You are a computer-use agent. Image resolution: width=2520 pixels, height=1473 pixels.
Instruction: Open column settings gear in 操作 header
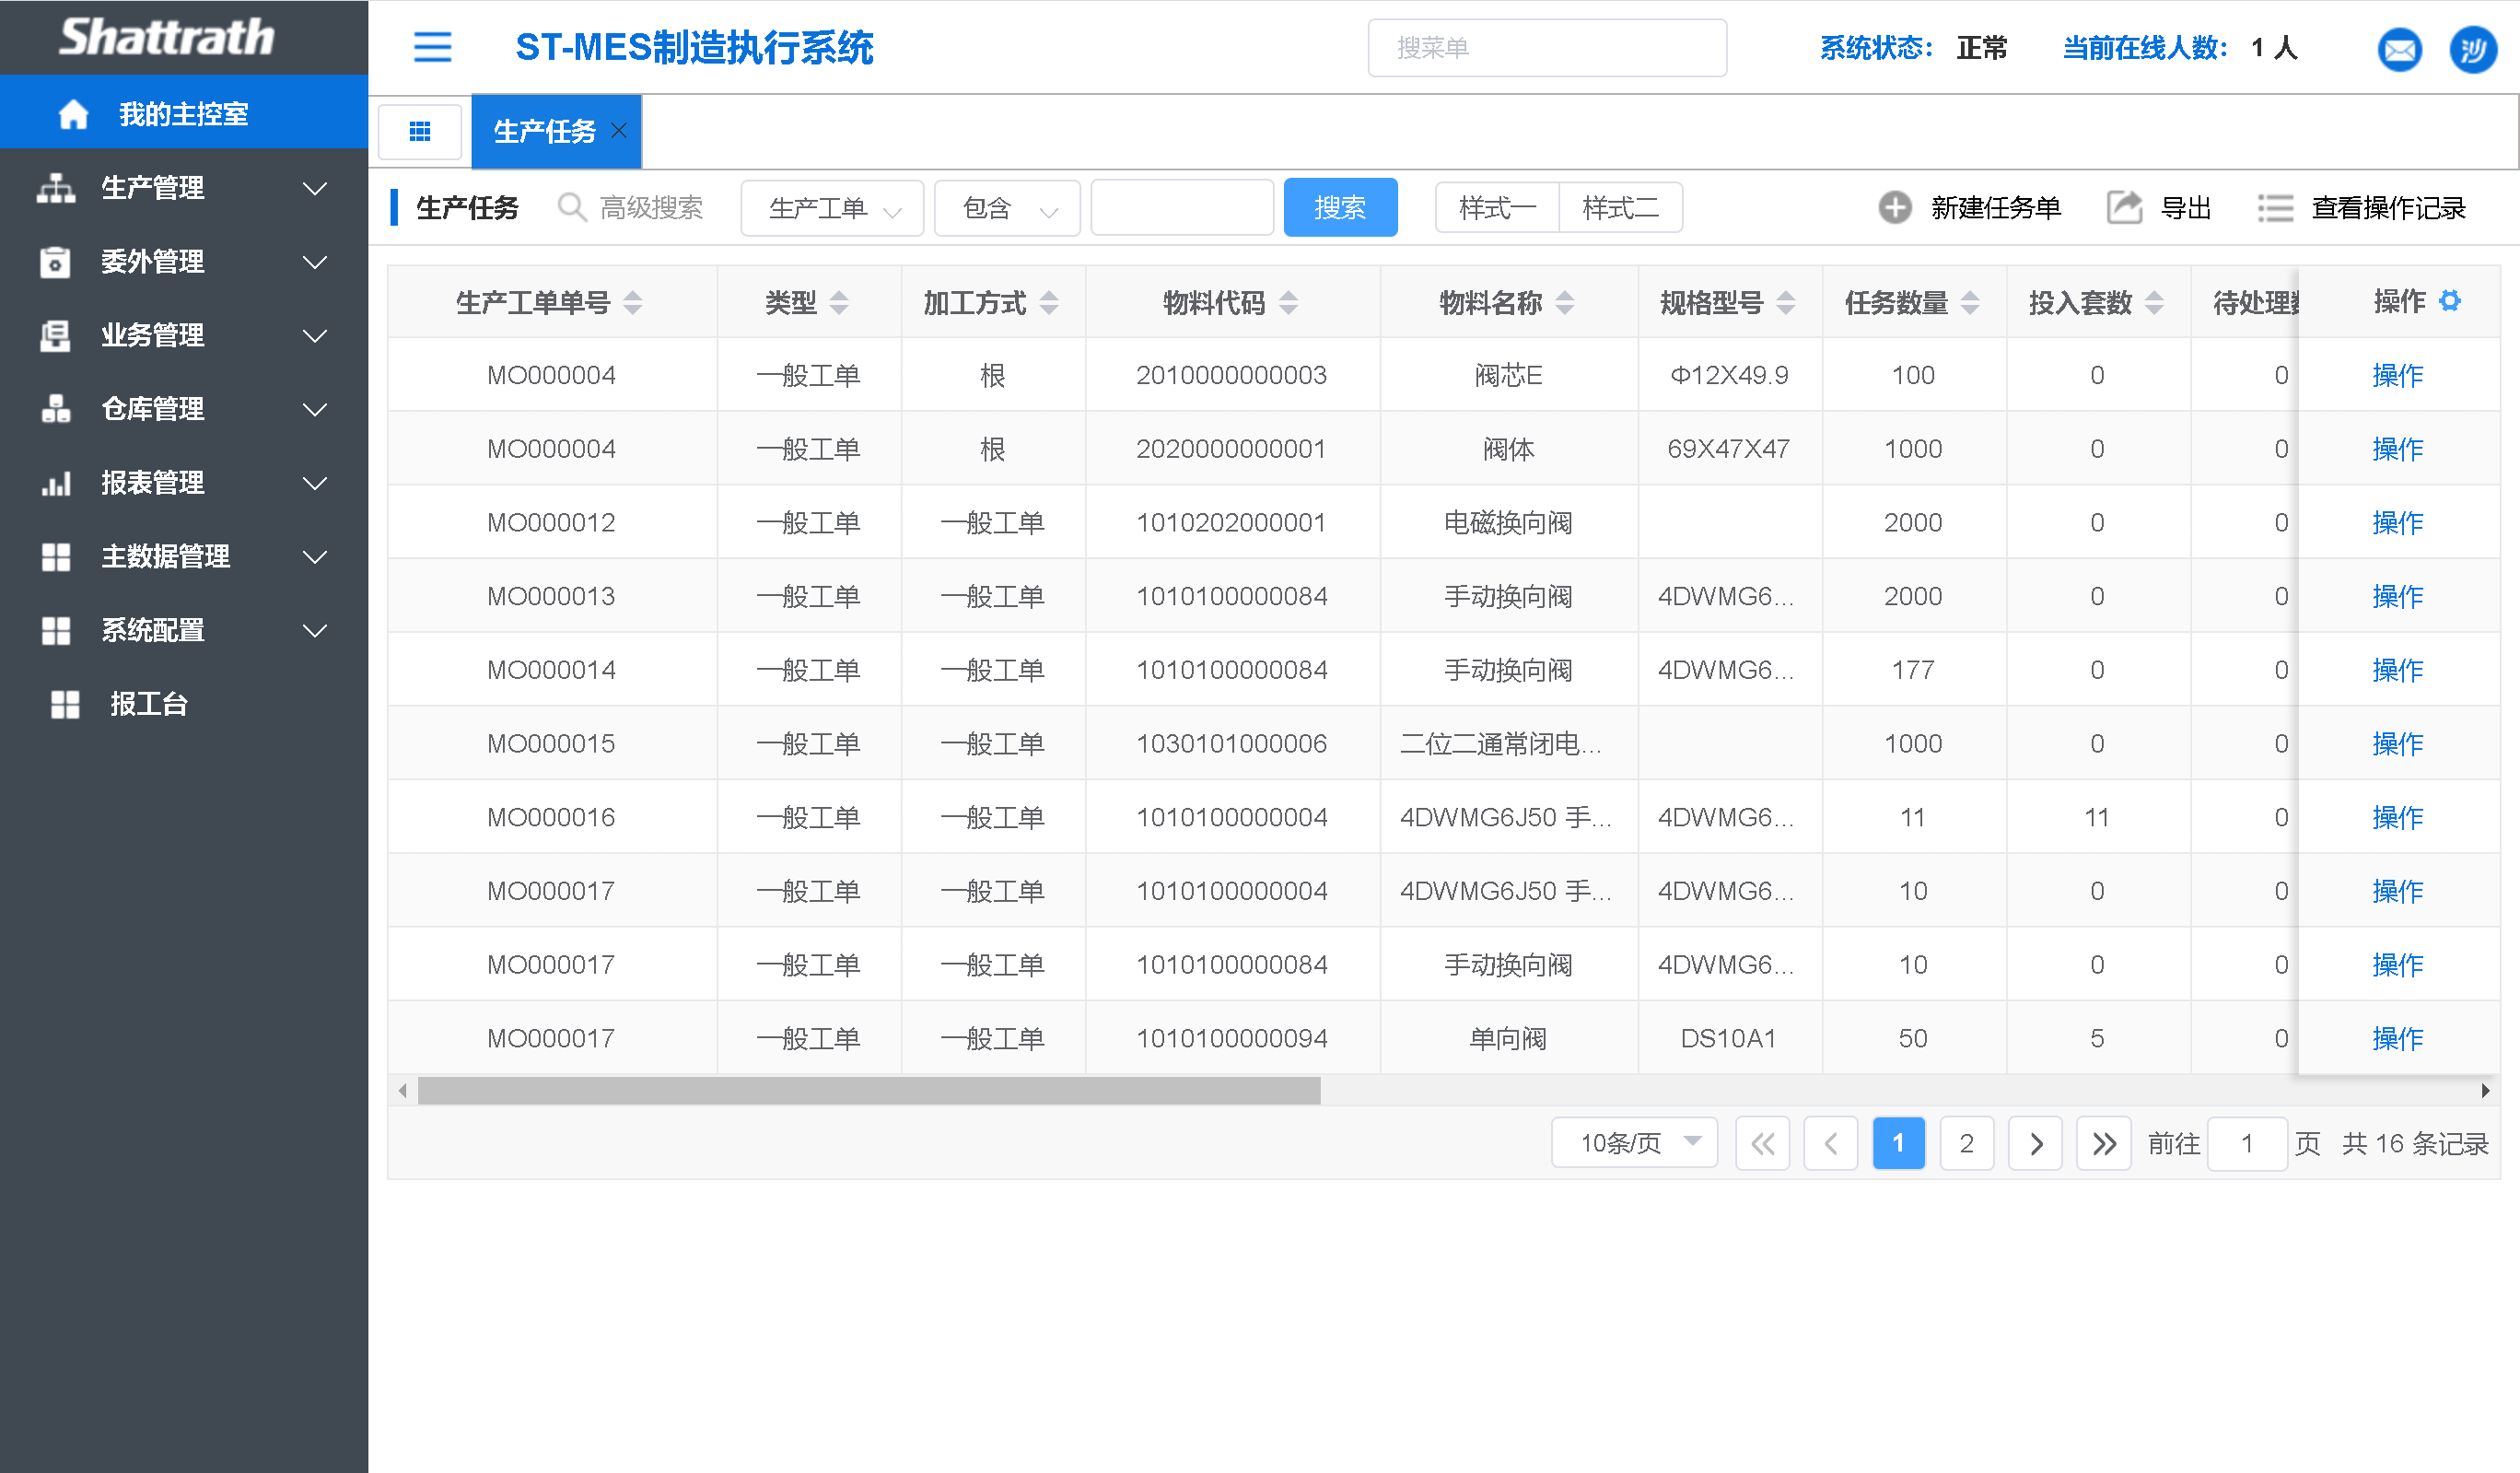pyautogui.click(x=2449, y=300)
